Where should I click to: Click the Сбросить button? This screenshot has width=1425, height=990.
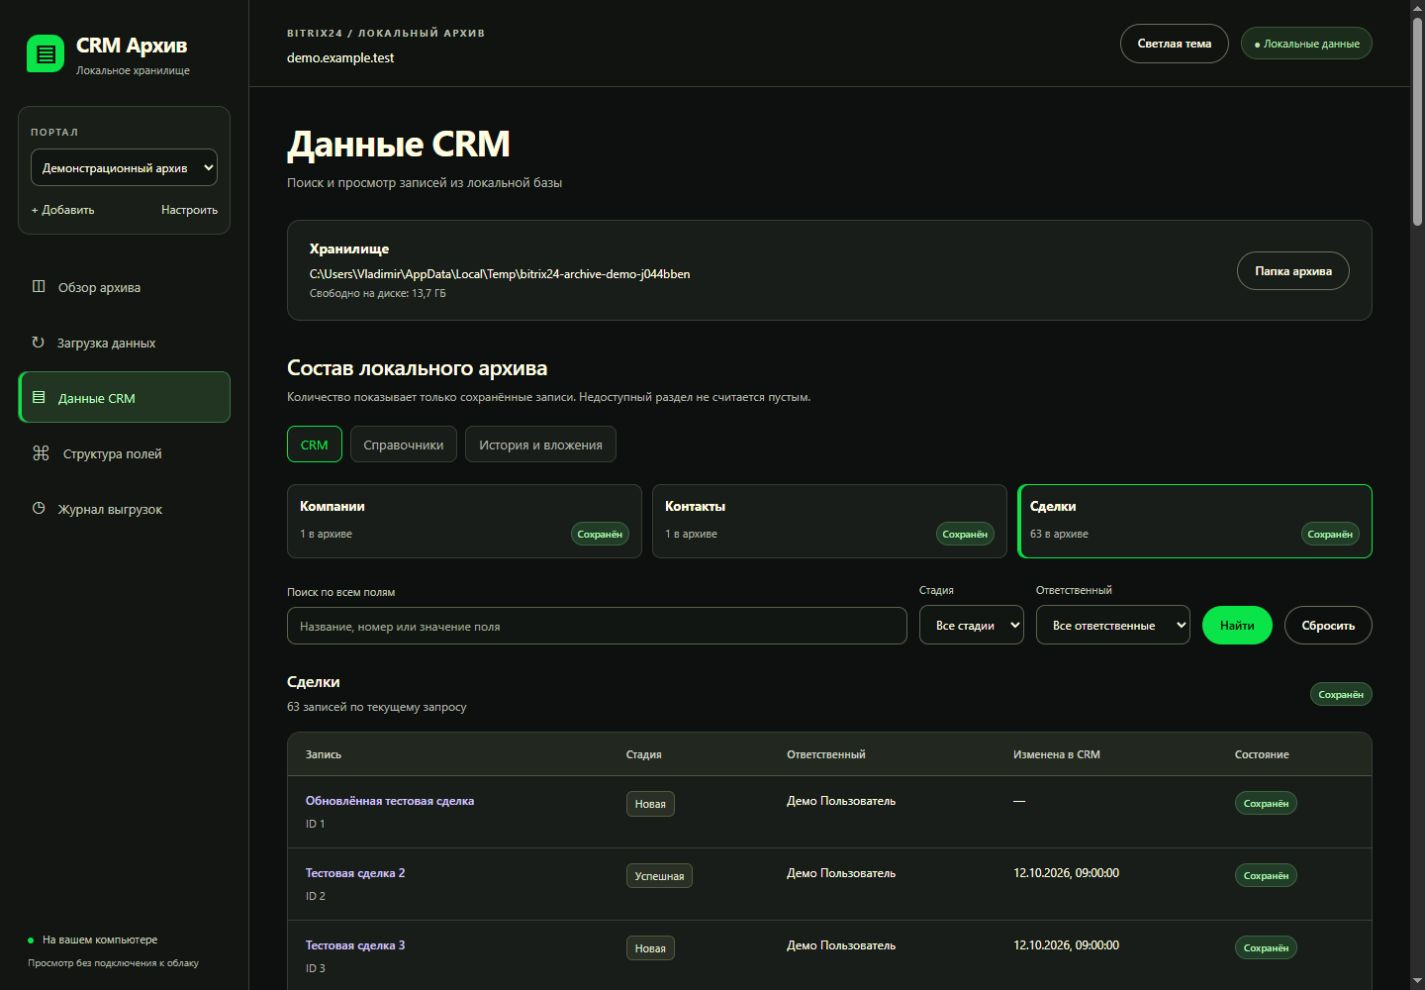(1328, 625)
